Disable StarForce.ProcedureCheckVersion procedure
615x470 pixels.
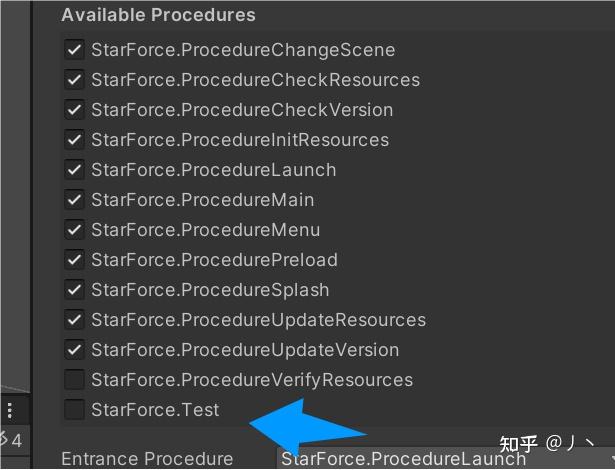click(75, 110)
